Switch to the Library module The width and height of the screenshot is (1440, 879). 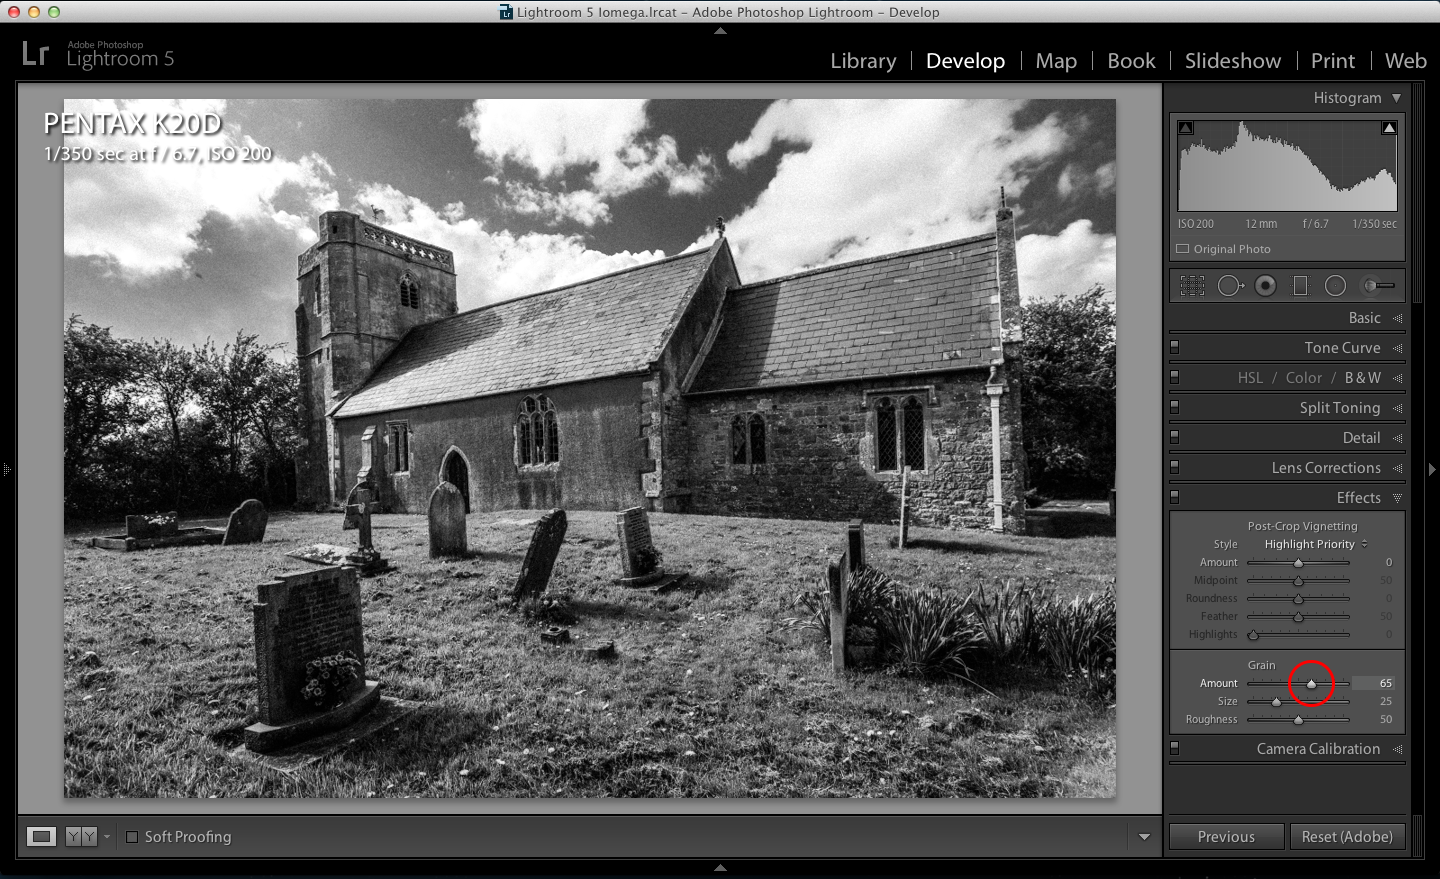pyautogui.click(x=862, y=60)
